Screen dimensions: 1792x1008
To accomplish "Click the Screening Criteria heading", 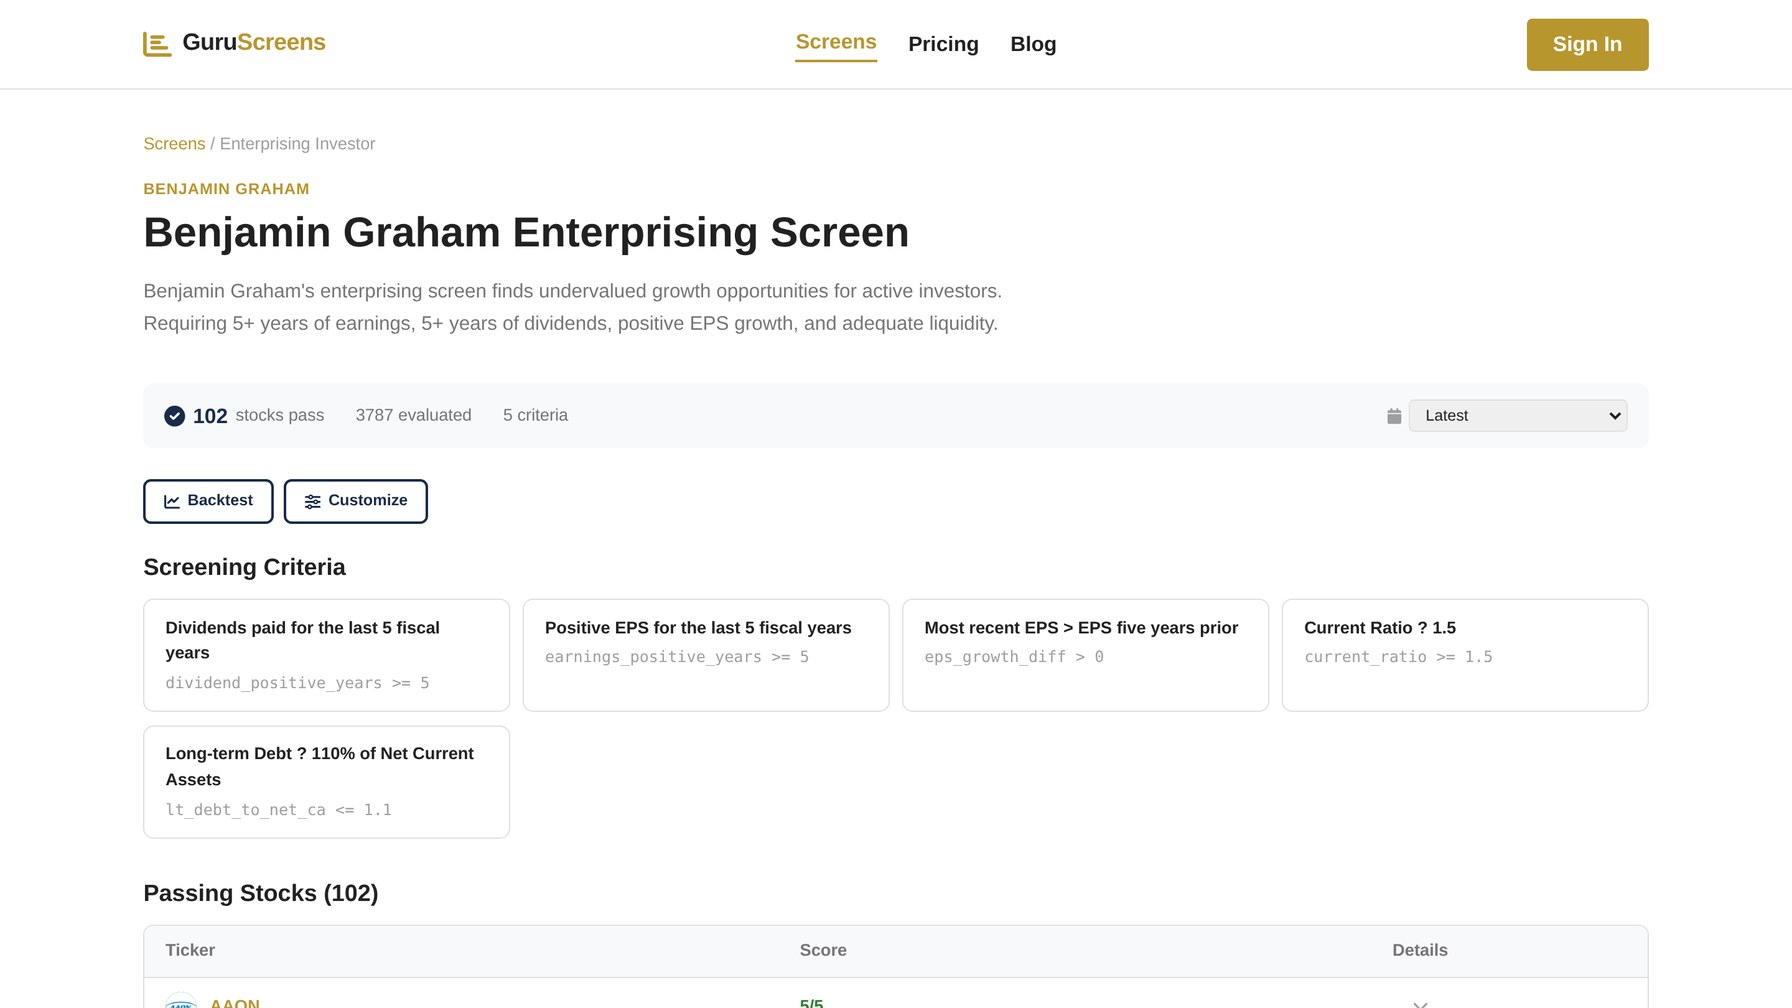I will point(244,567).
